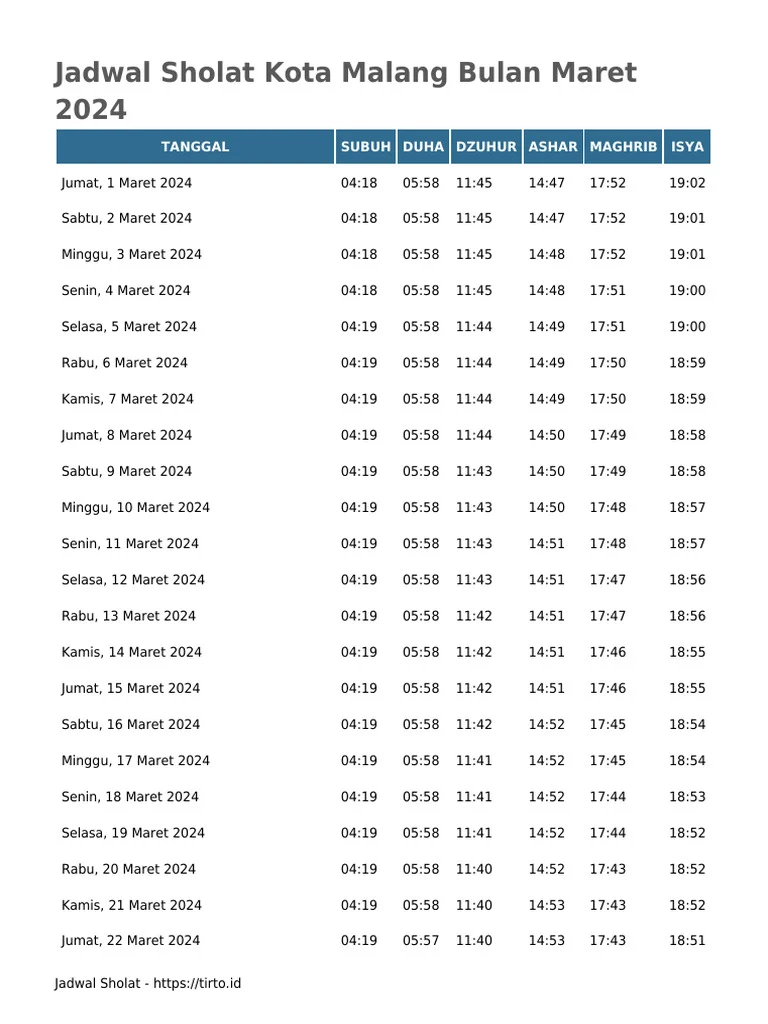Click Isya time 19:02 for 1 Maret
Screen dimensions: 768x1024
(687, 183)
